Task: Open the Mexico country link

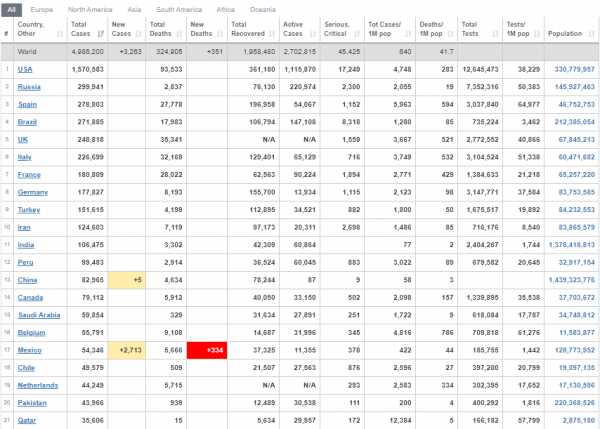Action: [x=29, y=351]
